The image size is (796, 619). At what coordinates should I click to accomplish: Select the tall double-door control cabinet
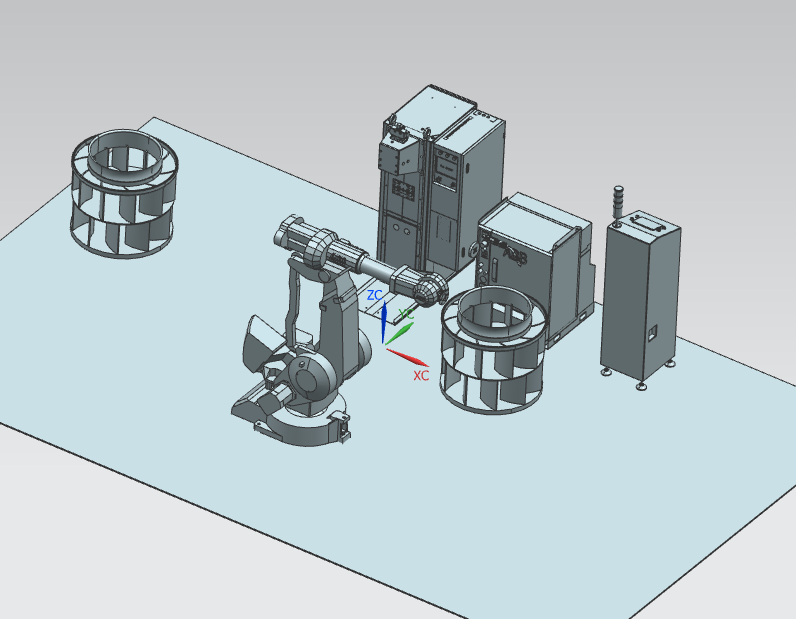pyautogui.click(x=441, y=178)
